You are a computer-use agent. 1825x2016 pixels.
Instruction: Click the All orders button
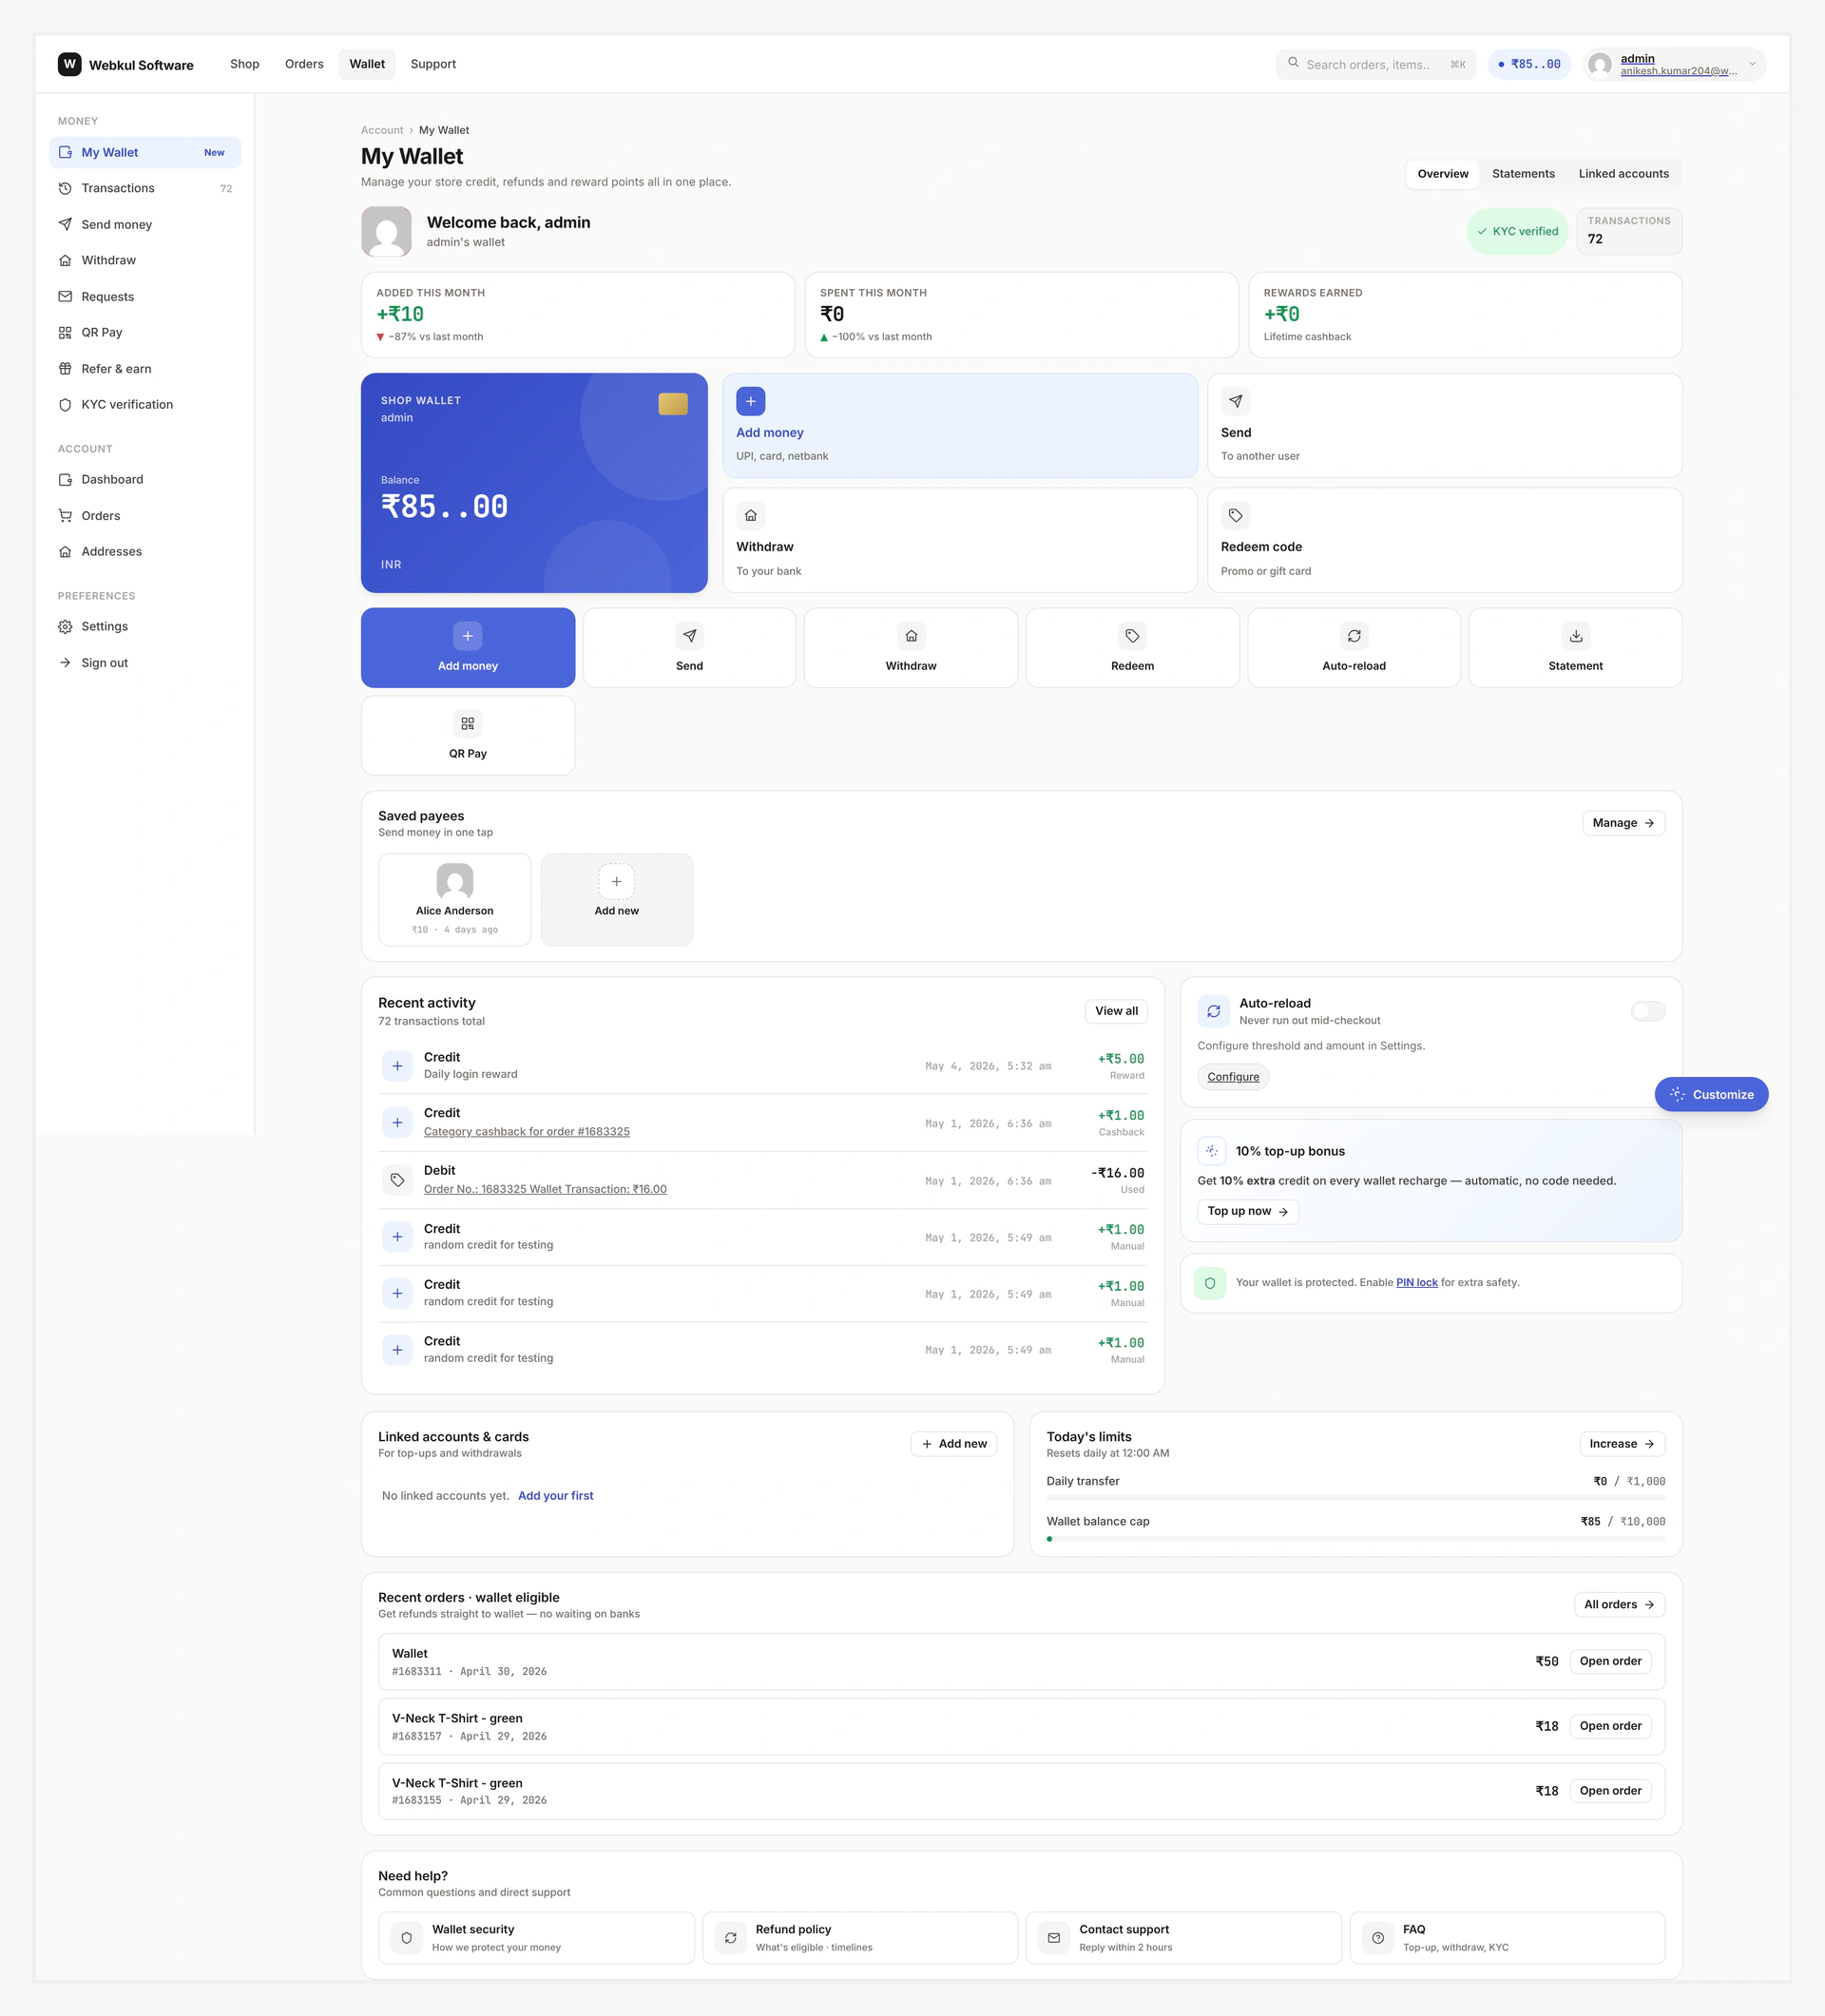[1619, 1605]
